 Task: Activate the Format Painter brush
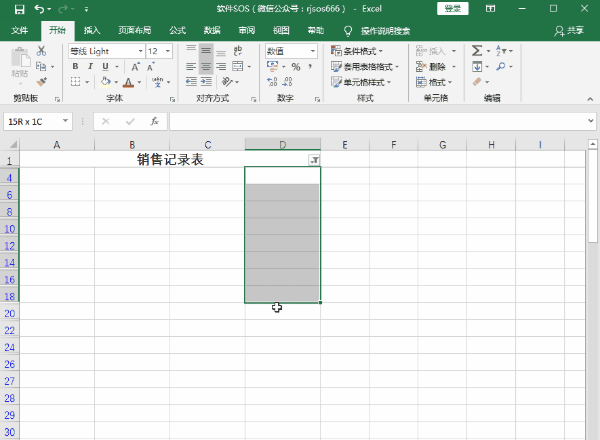click(41, 81)
